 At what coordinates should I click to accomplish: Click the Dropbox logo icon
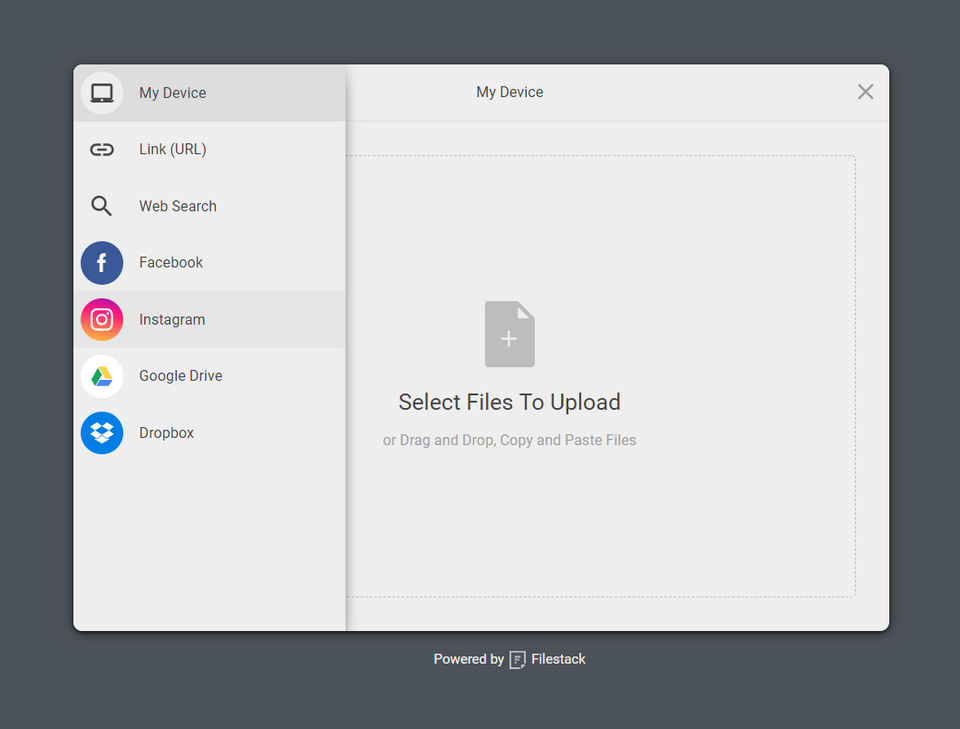(102, 433)
